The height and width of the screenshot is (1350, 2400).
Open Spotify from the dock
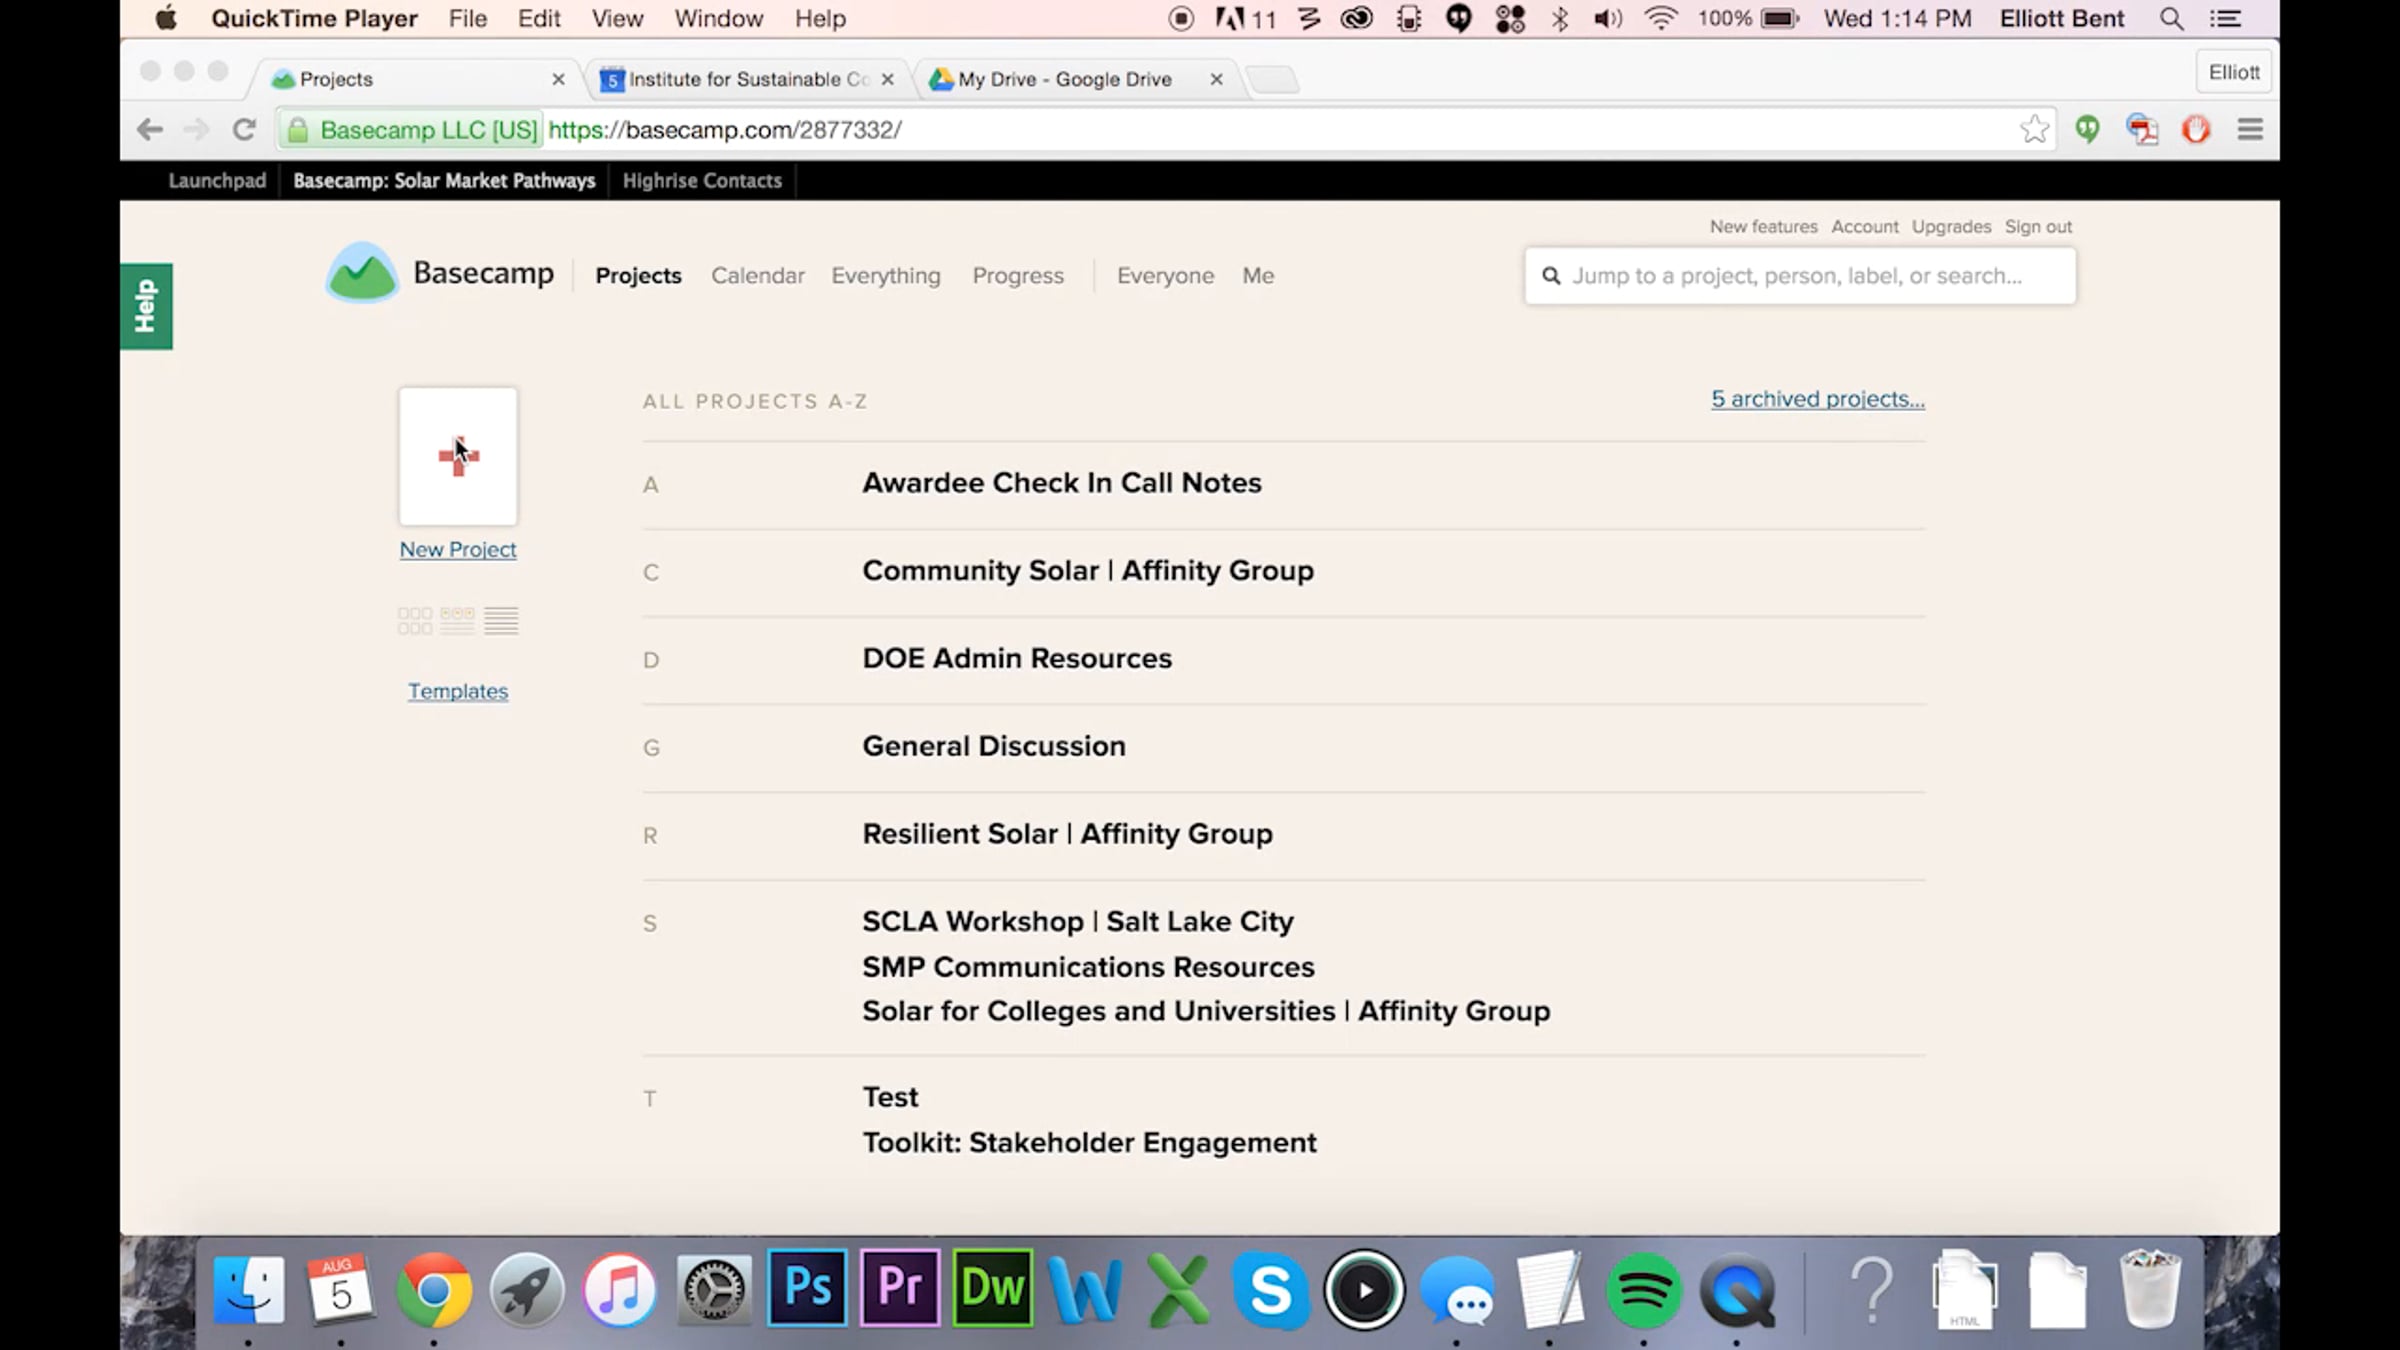[x=1644, y=1290]
